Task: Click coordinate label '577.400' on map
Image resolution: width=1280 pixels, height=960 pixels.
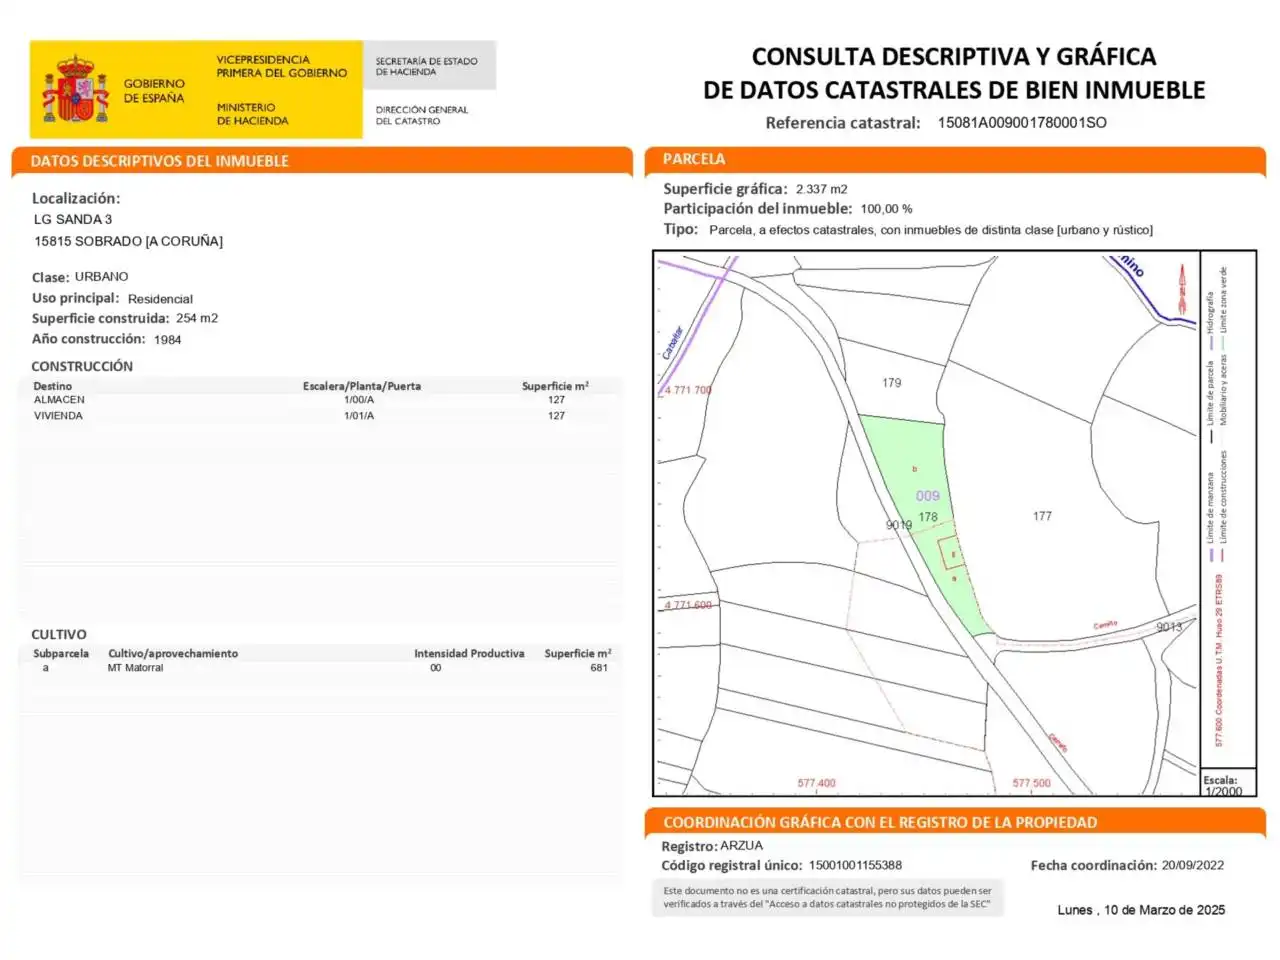Action: 816,783
